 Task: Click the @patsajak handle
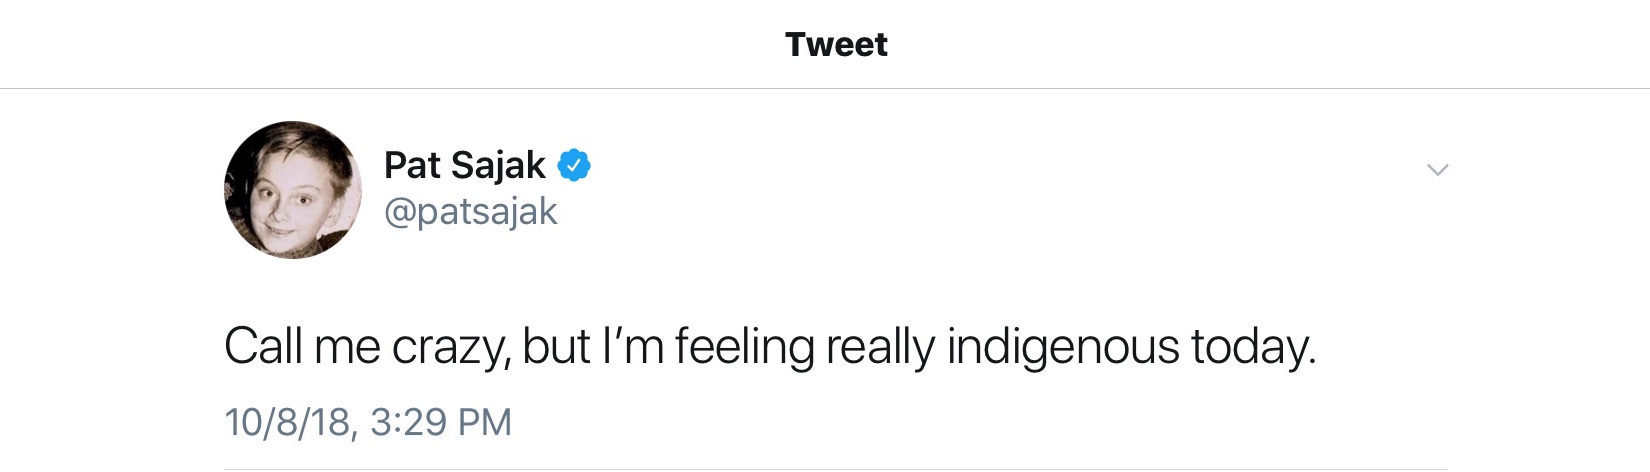click(x=471, y=212)
